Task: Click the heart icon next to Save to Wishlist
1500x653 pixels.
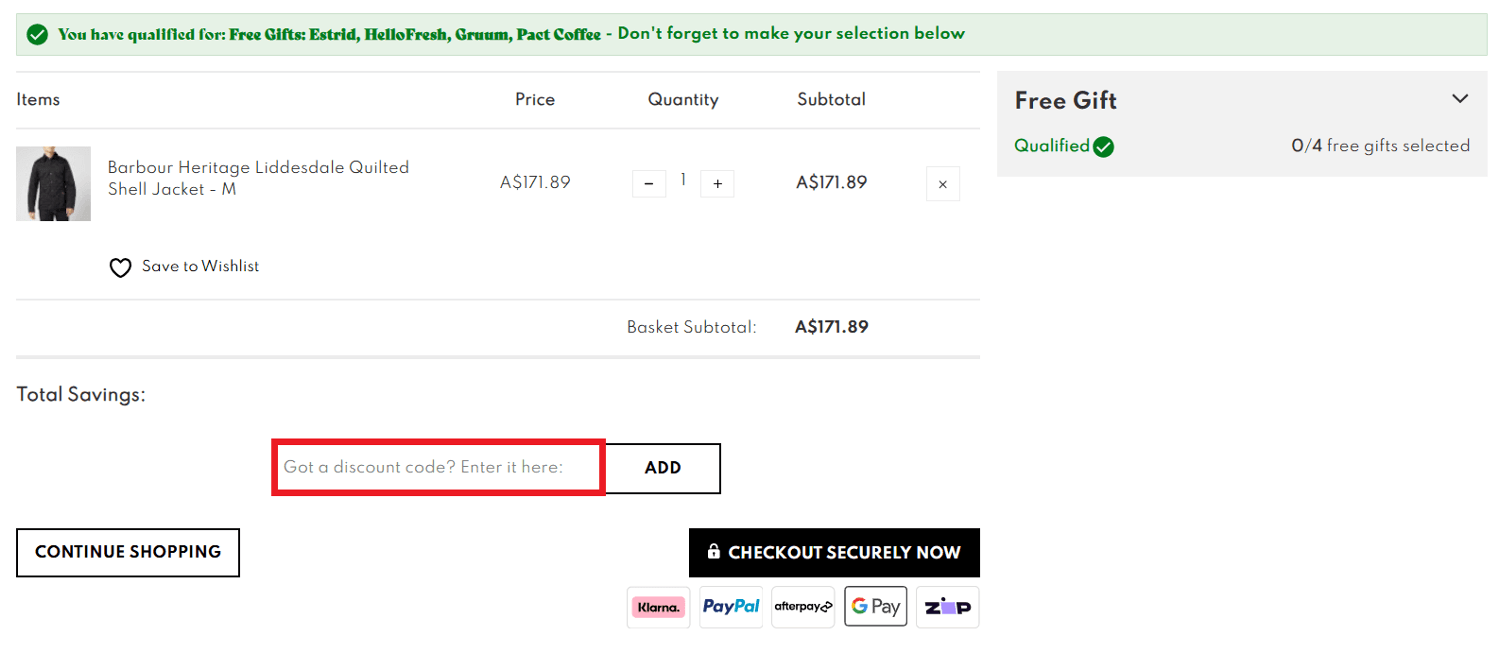Action: point(120,267)
